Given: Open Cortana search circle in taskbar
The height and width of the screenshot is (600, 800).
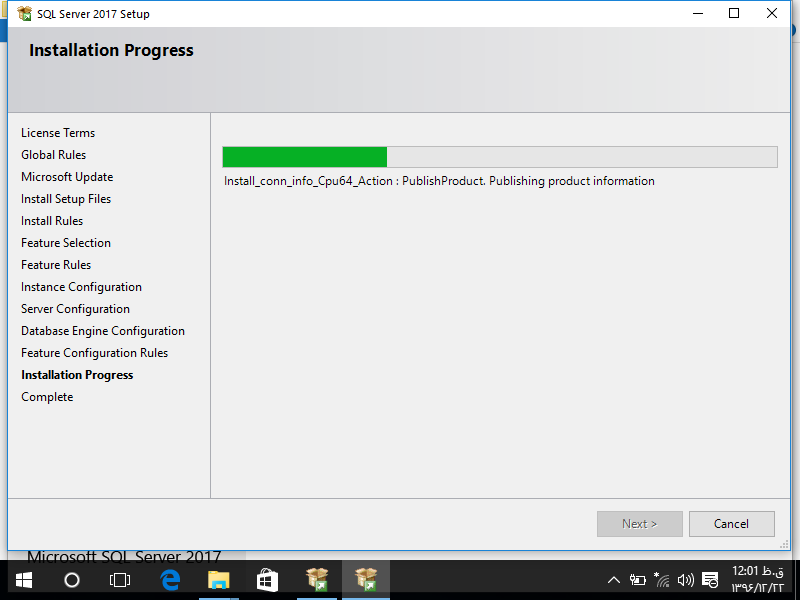Looking at the screenshot, I should pyautogui.click(x=72, y=580).
